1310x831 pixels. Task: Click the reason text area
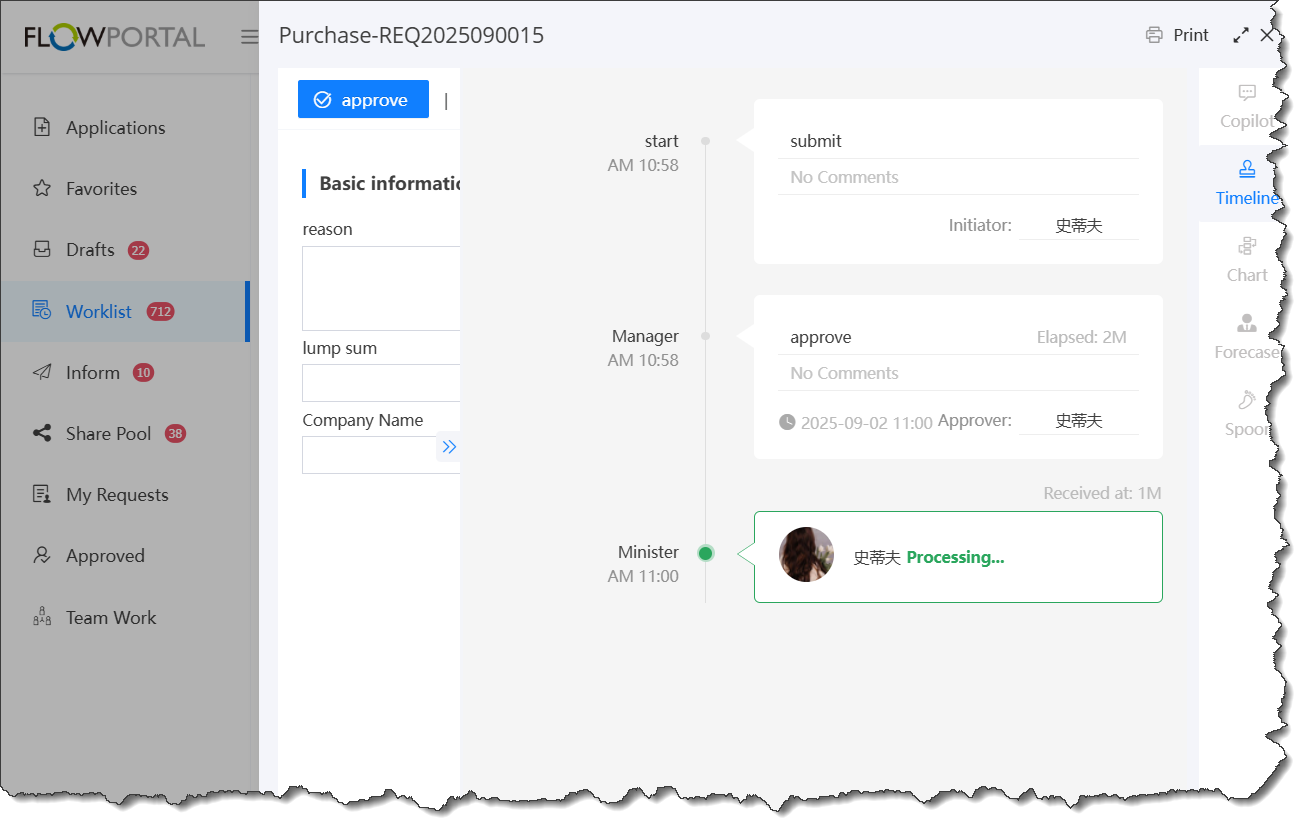pyautogui.click(x=381, y=288)
